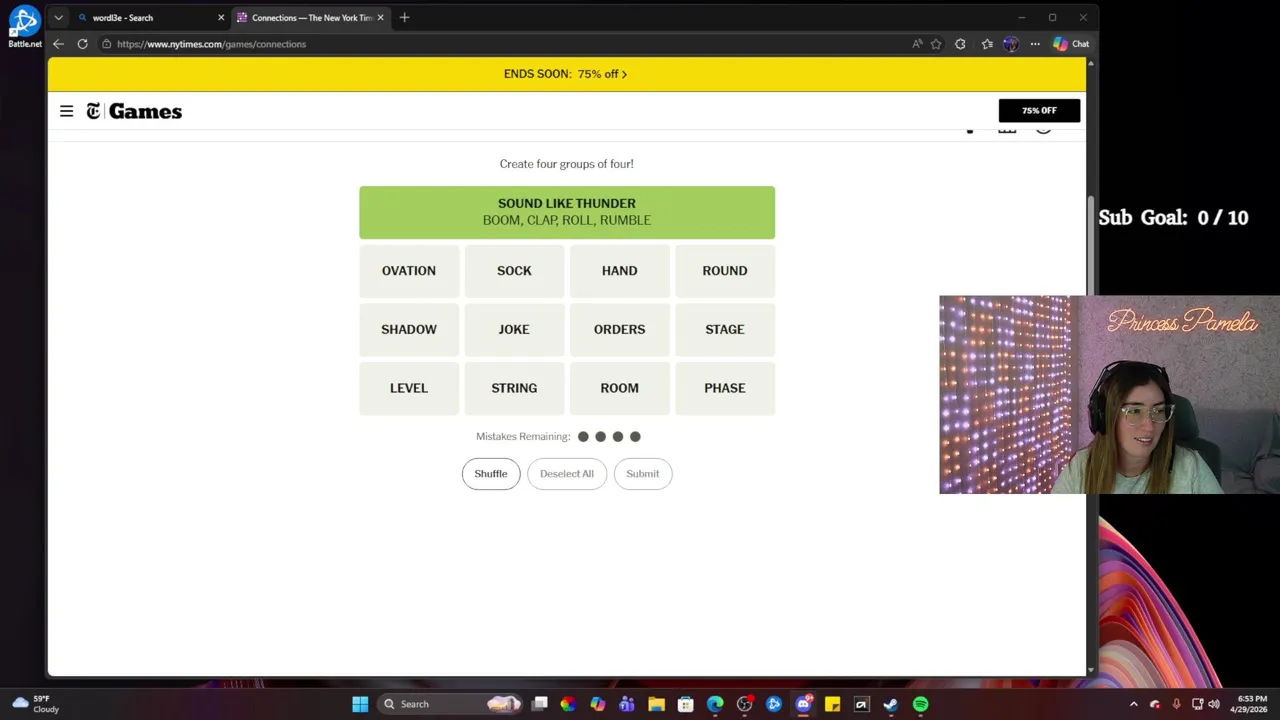
Task: Submit the selected group
Action: (x=643, y=474)
